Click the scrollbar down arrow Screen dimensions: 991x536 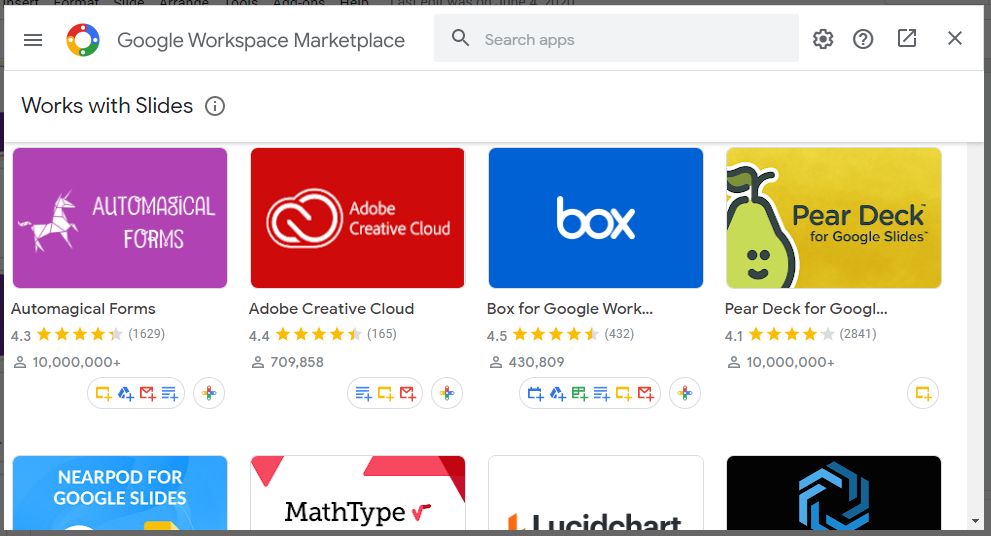976,521
